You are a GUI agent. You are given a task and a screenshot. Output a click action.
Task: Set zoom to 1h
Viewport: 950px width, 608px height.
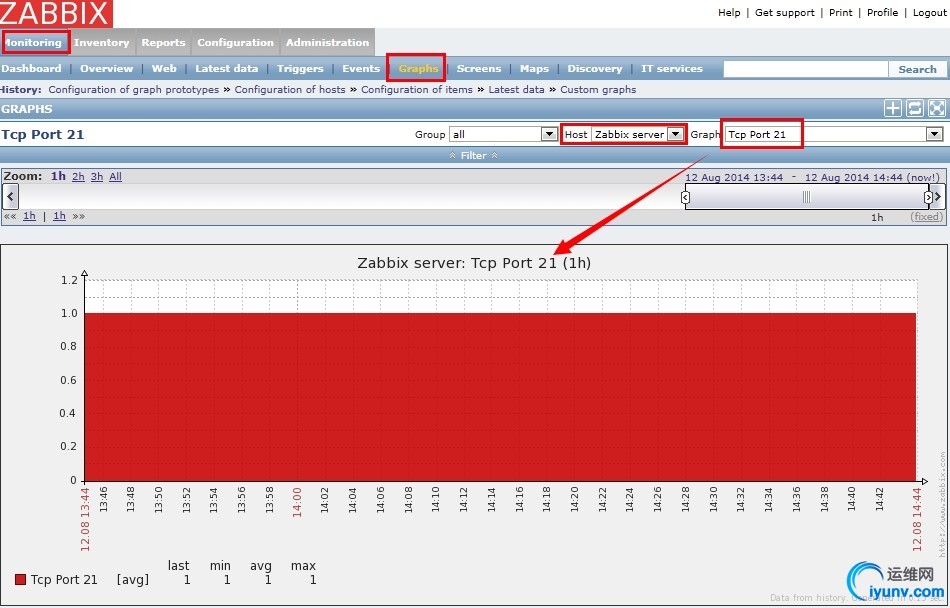58,176
